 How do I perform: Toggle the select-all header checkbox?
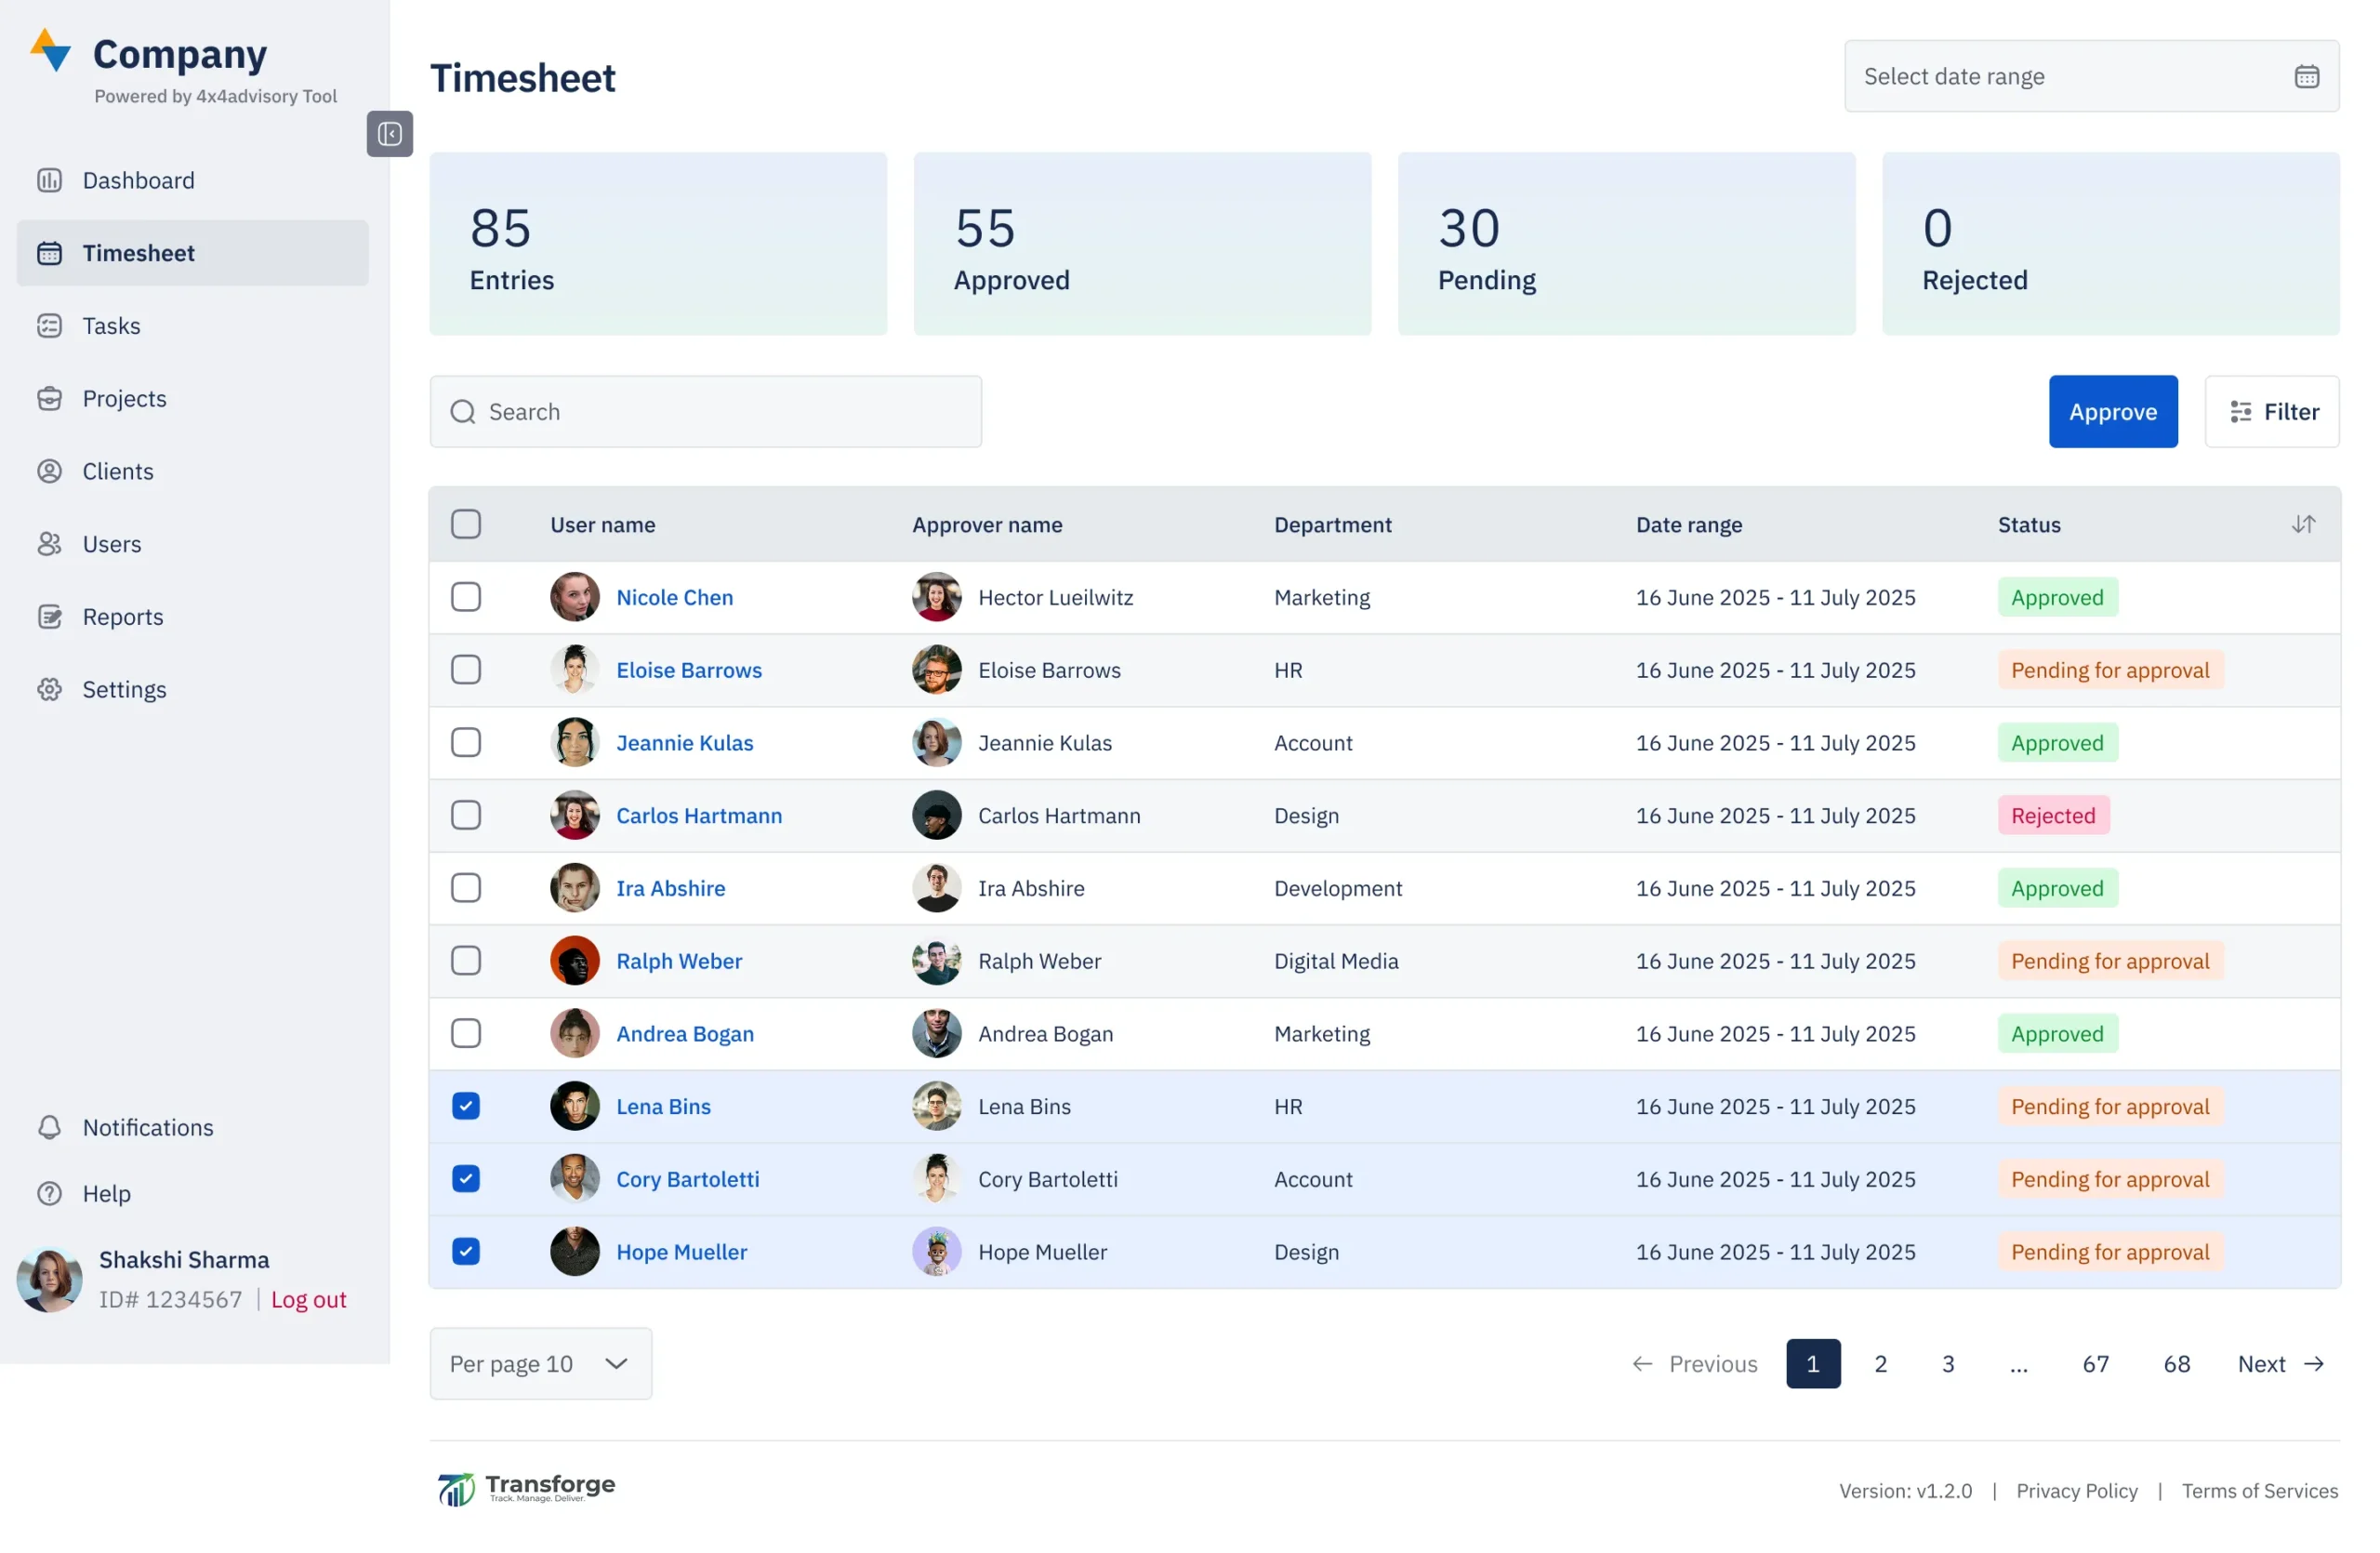pos(466,525)
